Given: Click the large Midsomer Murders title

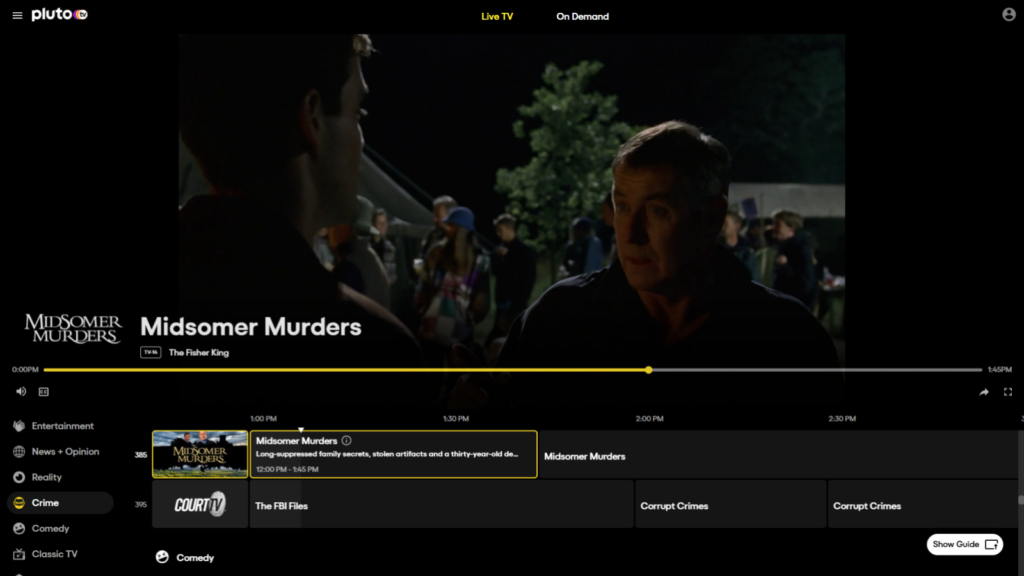Looking at the screenshot, I should (x=251, y=327).
